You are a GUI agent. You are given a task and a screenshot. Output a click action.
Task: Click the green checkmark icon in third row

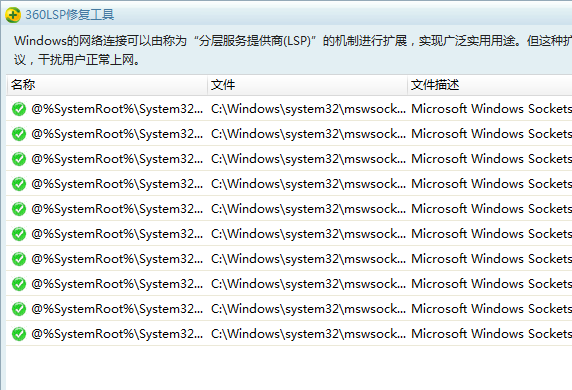coord(19,159)
